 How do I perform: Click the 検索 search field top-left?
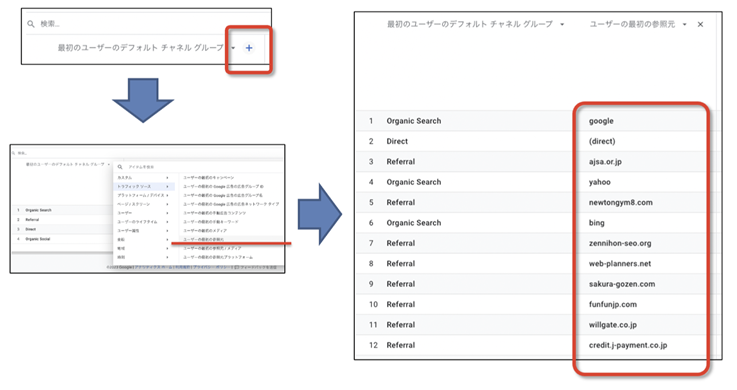click(146, 24)
